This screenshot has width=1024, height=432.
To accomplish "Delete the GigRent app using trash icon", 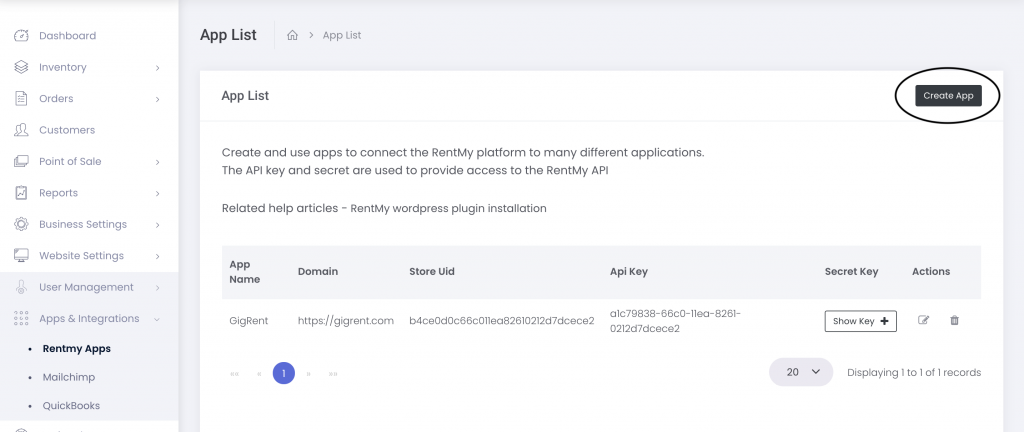I will tap(954, 320).
